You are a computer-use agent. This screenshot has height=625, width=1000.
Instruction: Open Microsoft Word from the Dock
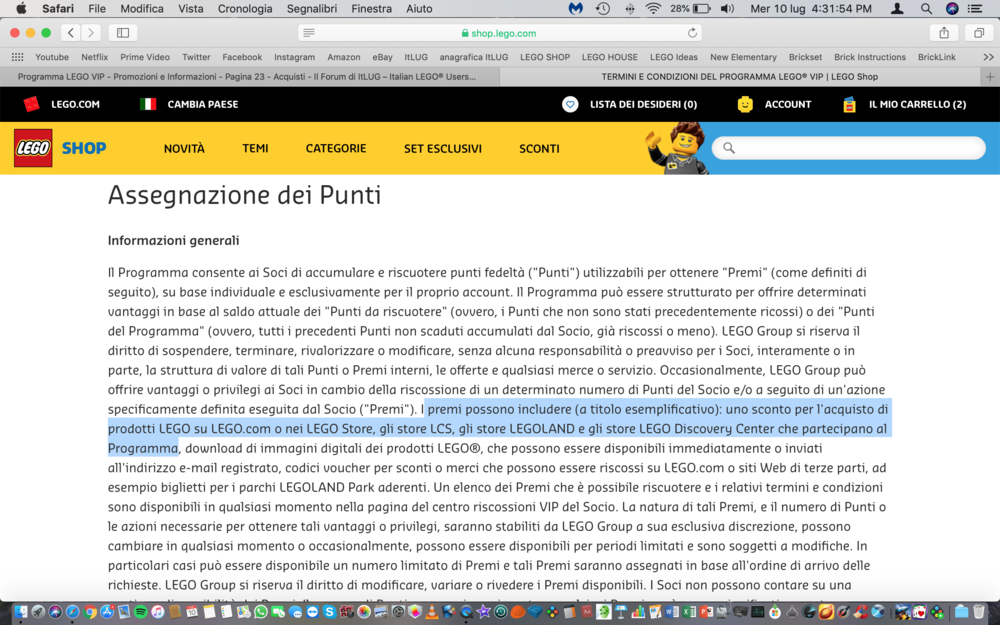(x=672, y=612)
